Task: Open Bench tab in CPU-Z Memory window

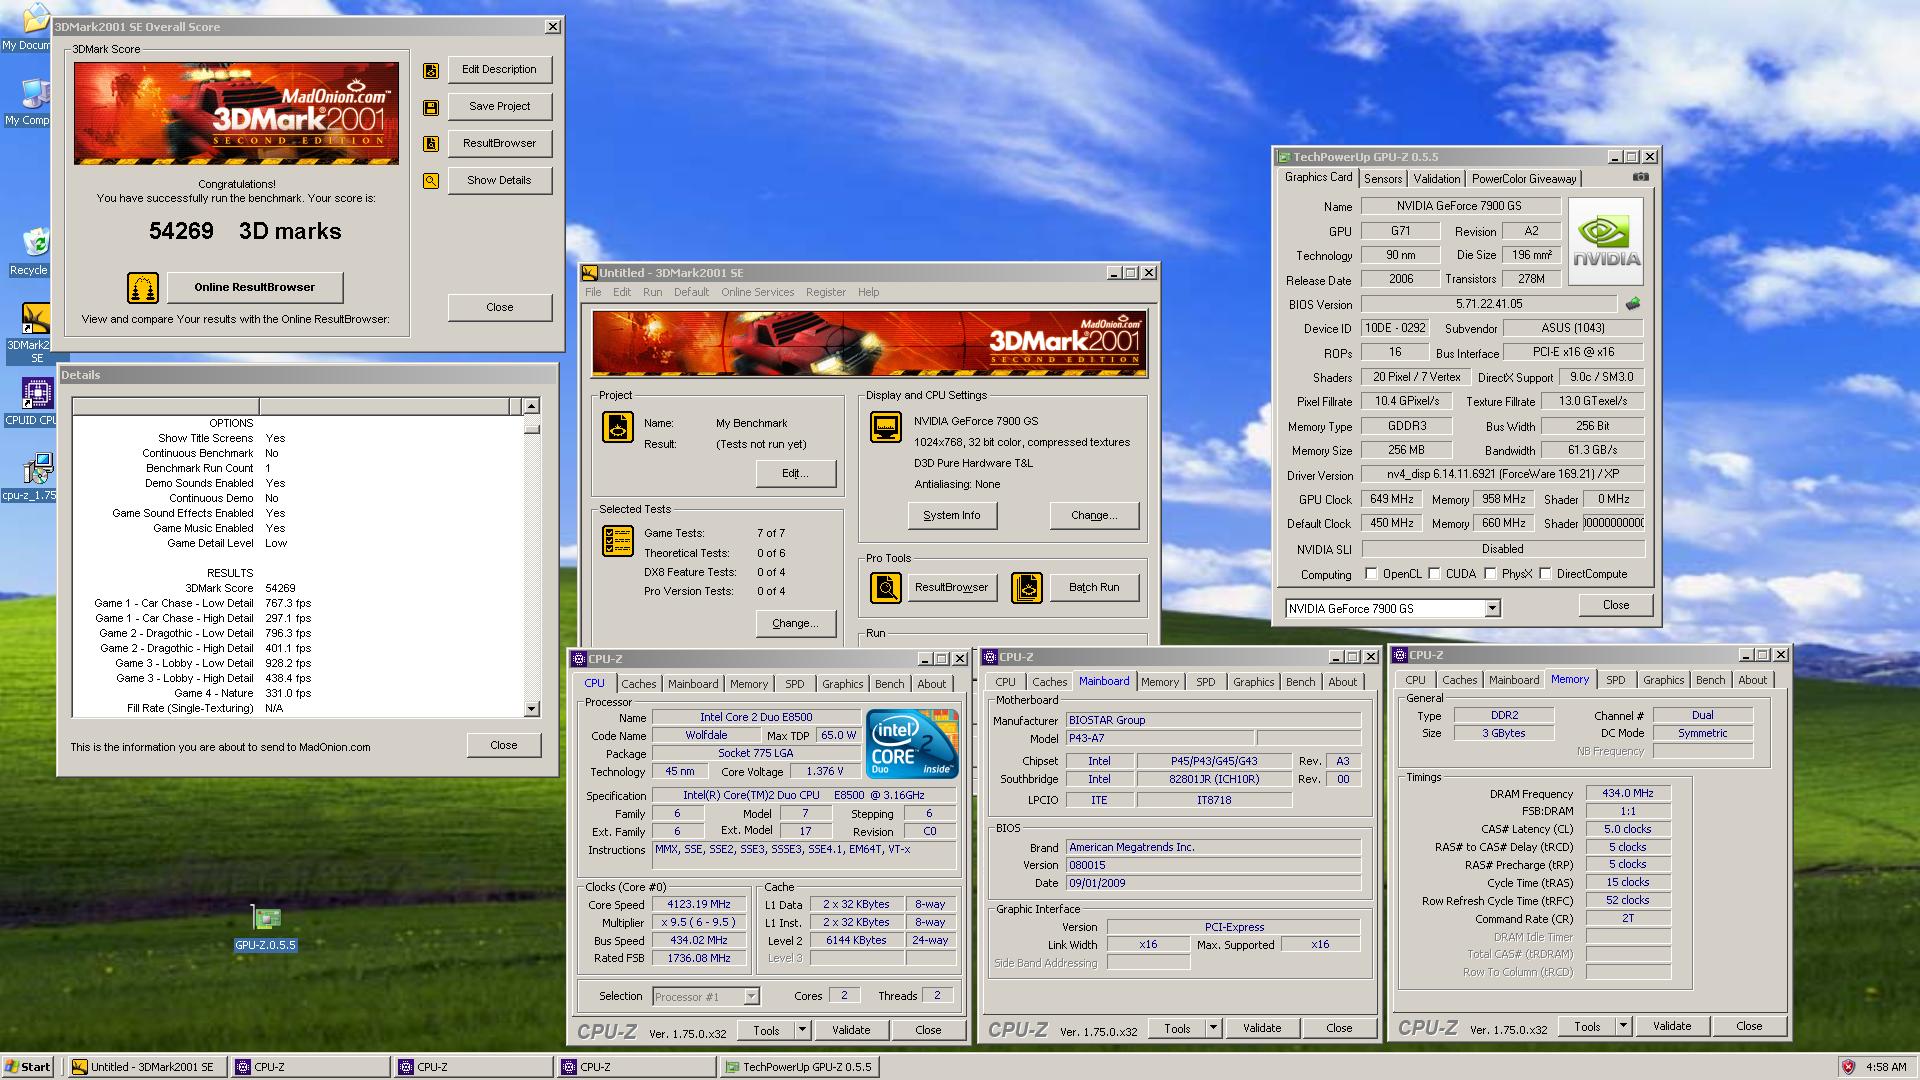Action: [1710, 680]
